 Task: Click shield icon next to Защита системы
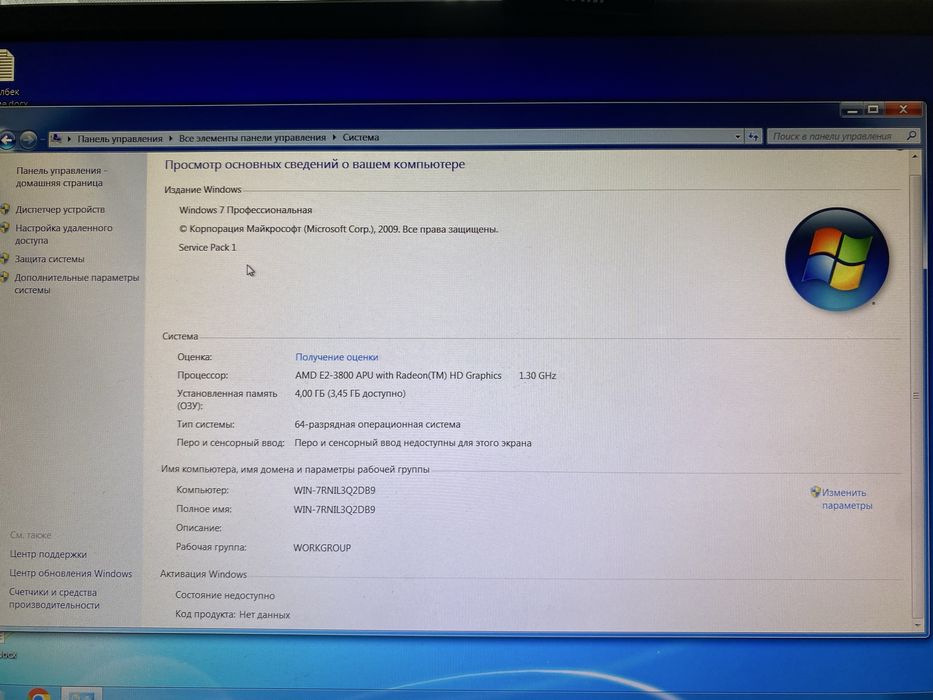coord(5,258)
